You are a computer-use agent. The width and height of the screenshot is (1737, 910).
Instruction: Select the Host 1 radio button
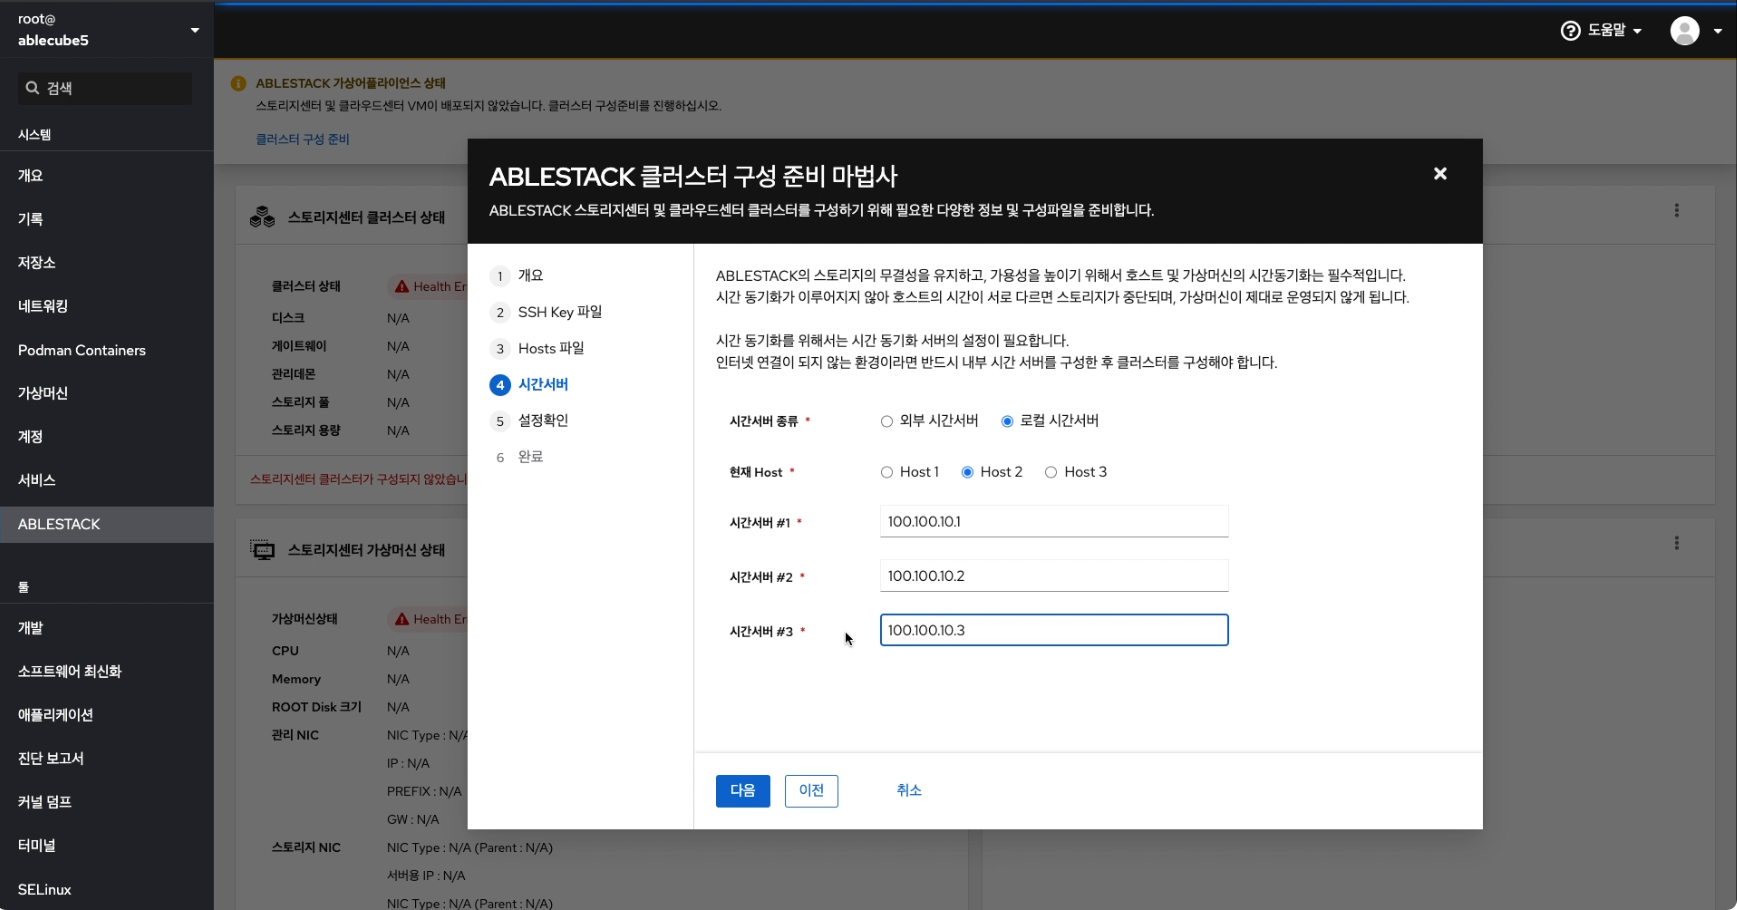click(x=887, y=473)
